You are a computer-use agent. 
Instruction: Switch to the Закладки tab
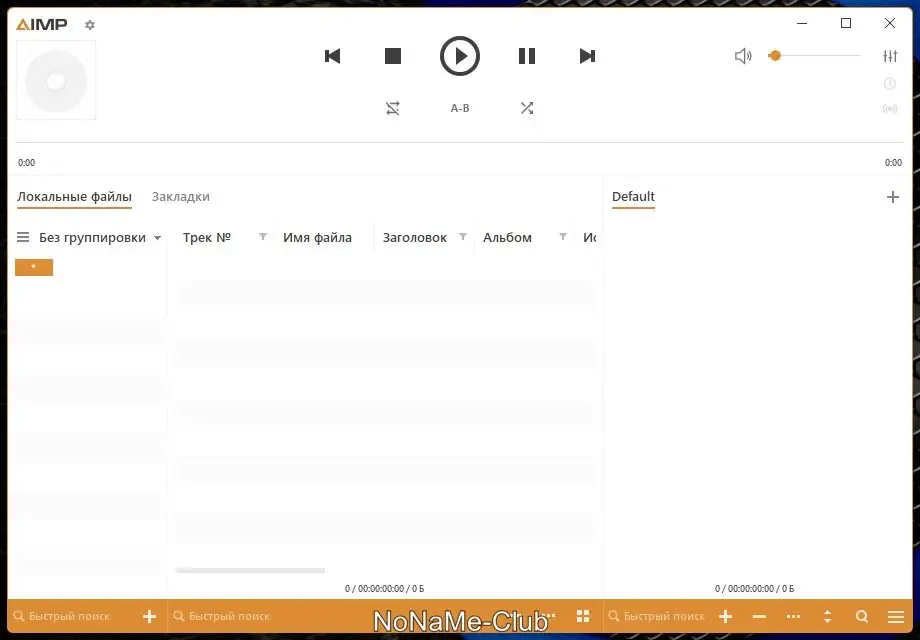pos(181,197)
